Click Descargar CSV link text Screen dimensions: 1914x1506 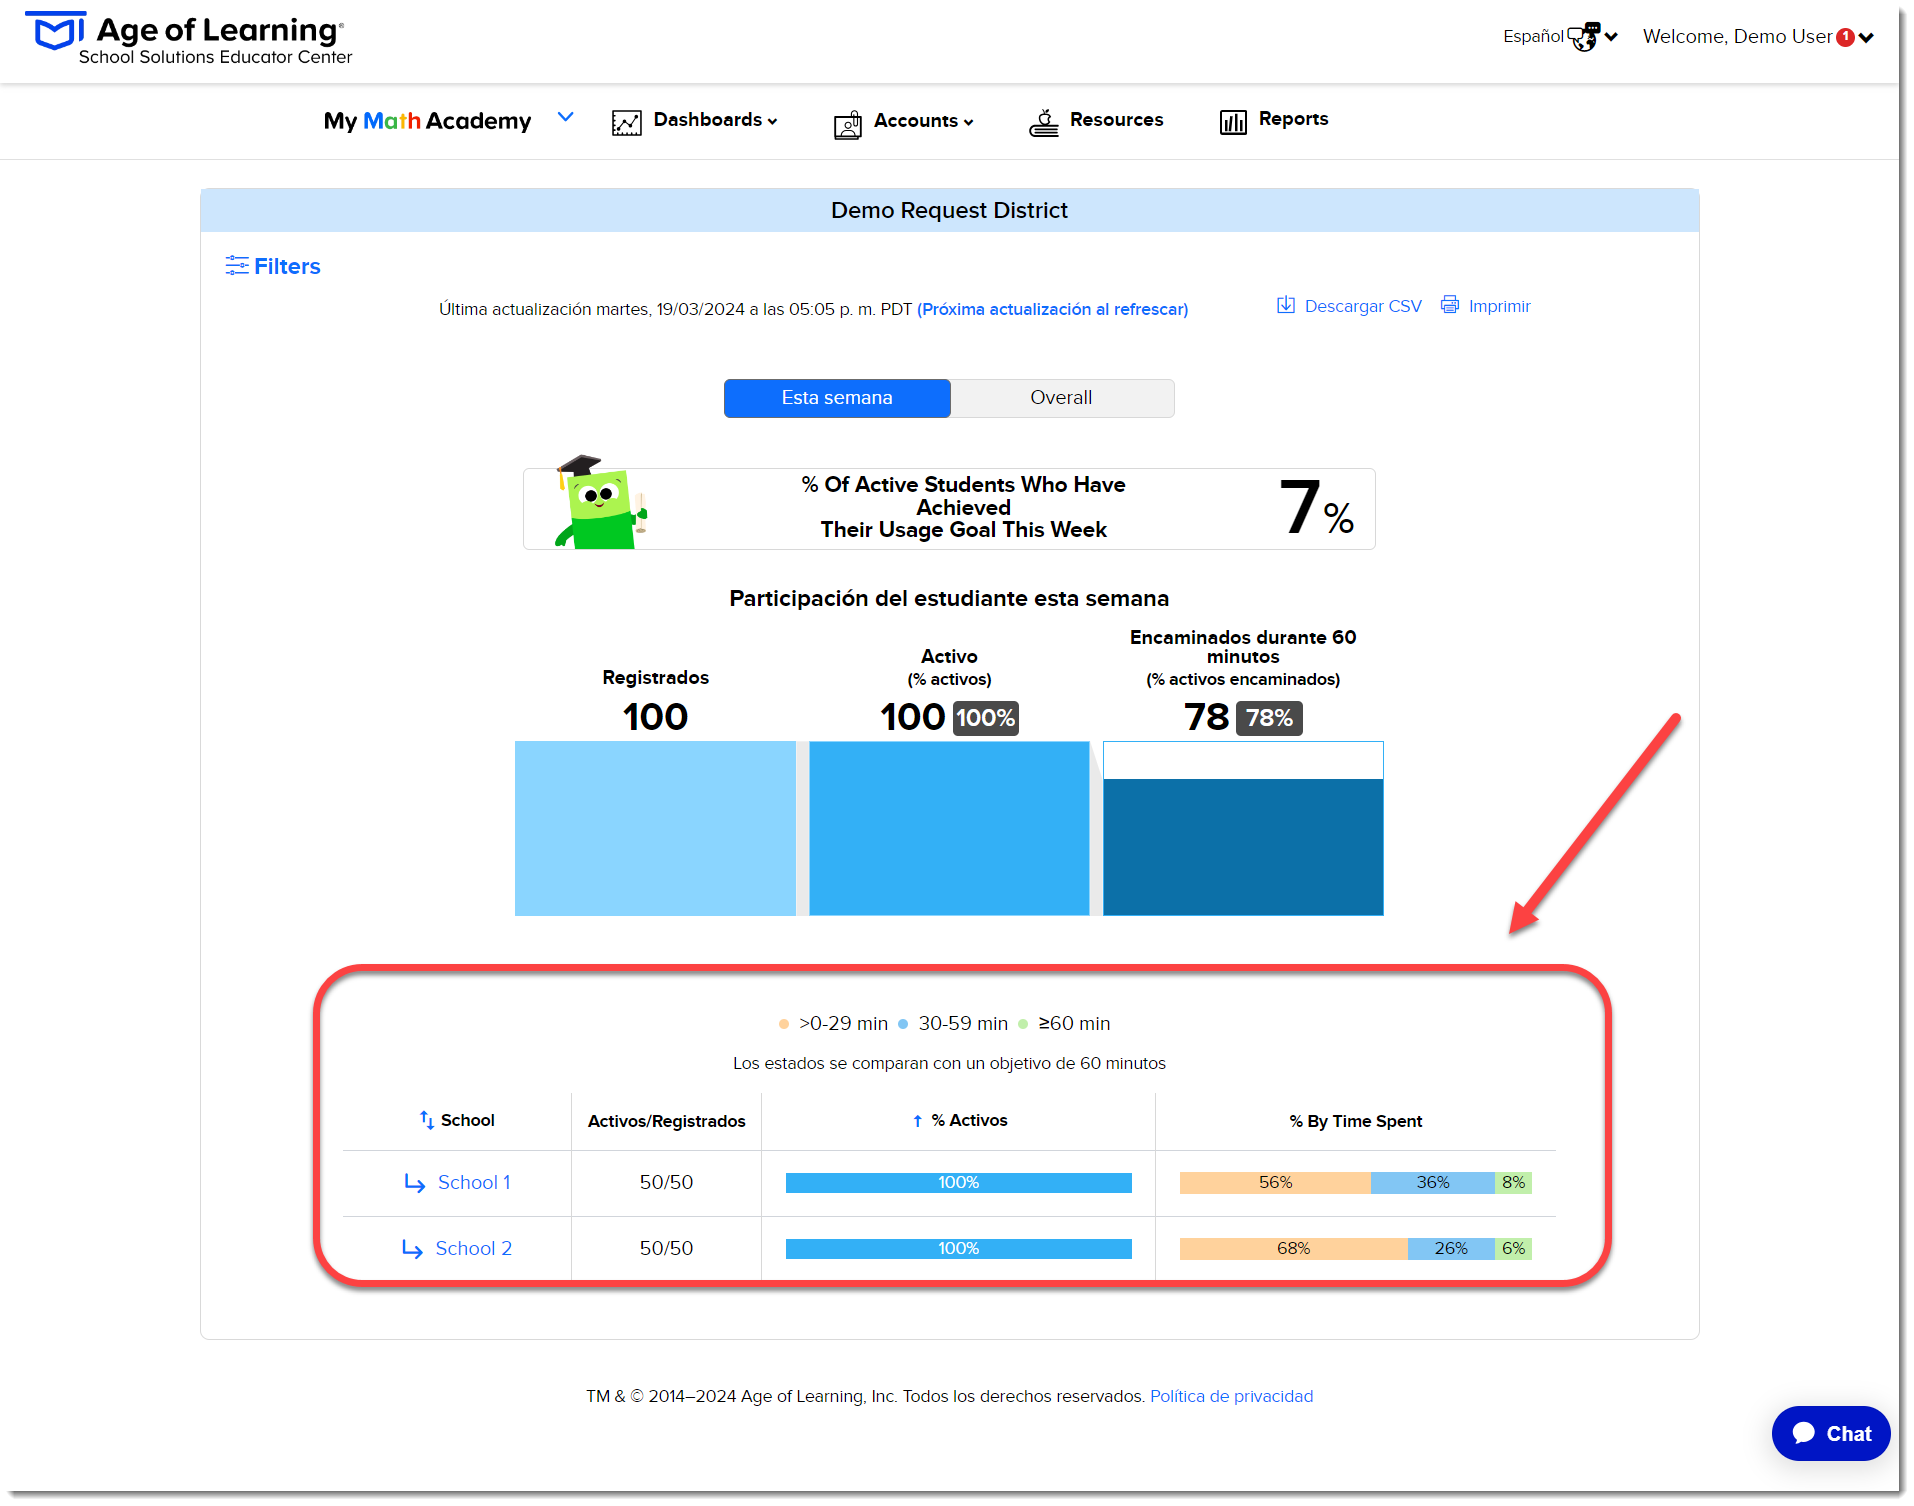pos(1363,306)
